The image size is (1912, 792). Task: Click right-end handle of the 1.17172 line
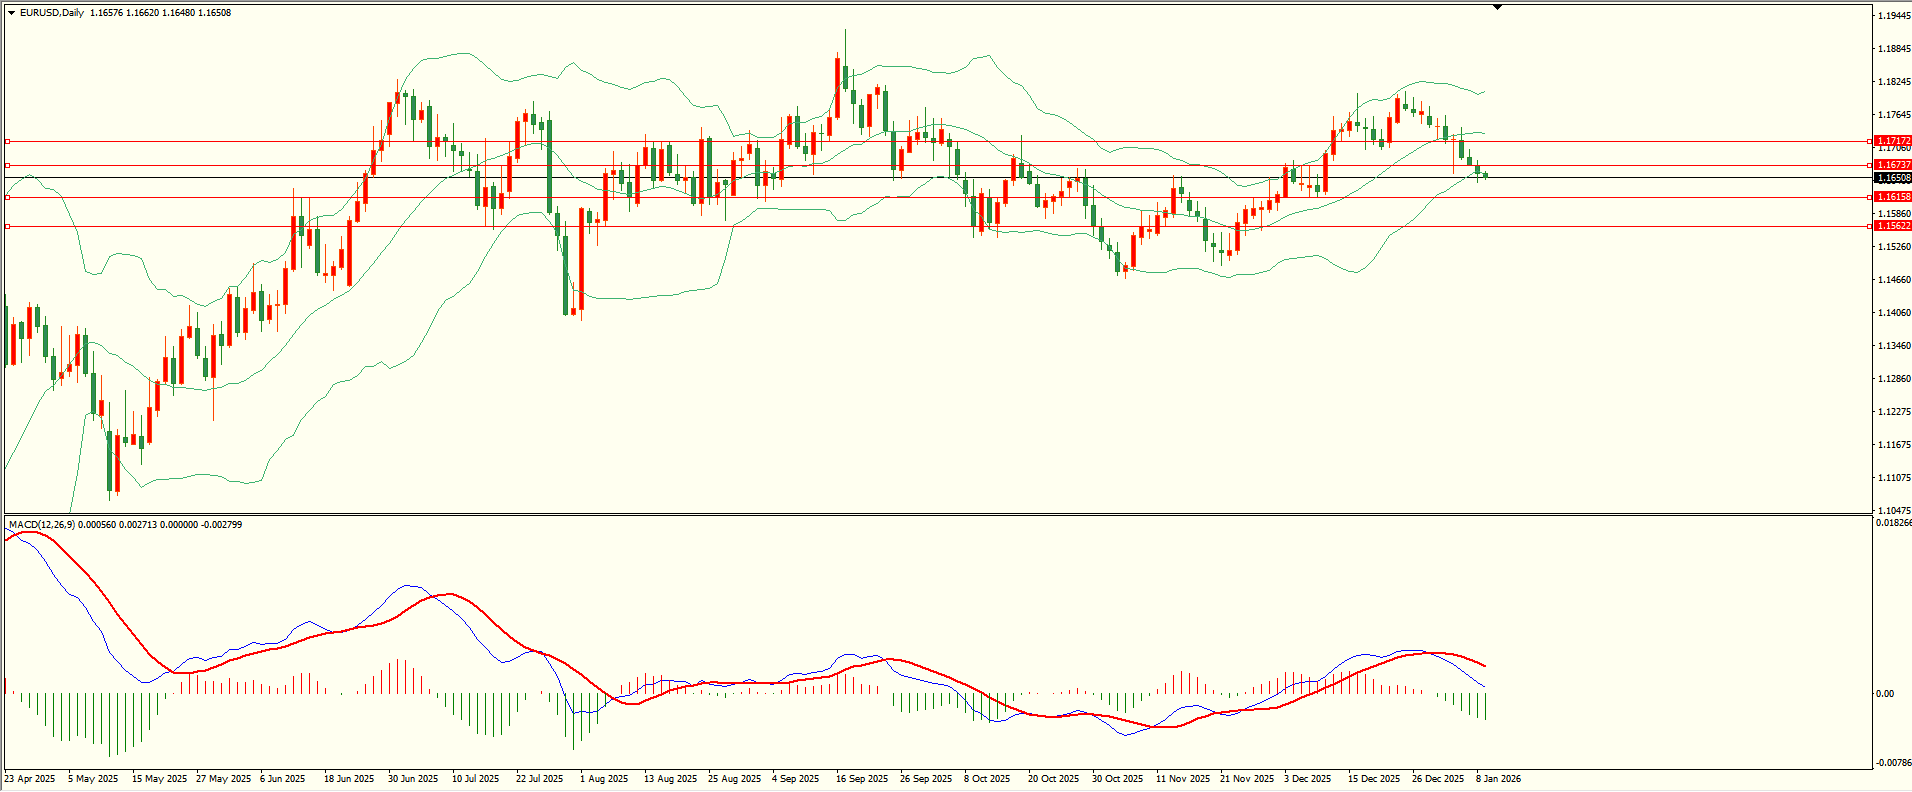(1869, 141)
